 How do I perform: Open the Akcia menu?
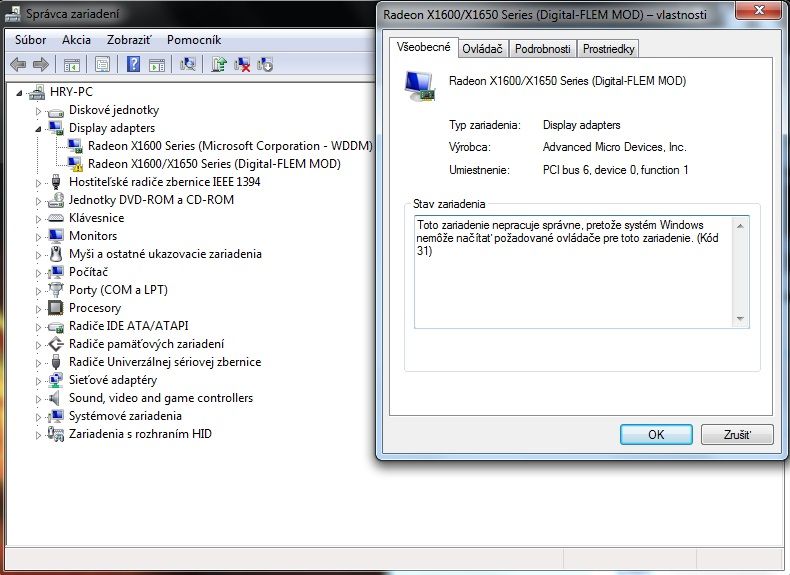[77, 40]
